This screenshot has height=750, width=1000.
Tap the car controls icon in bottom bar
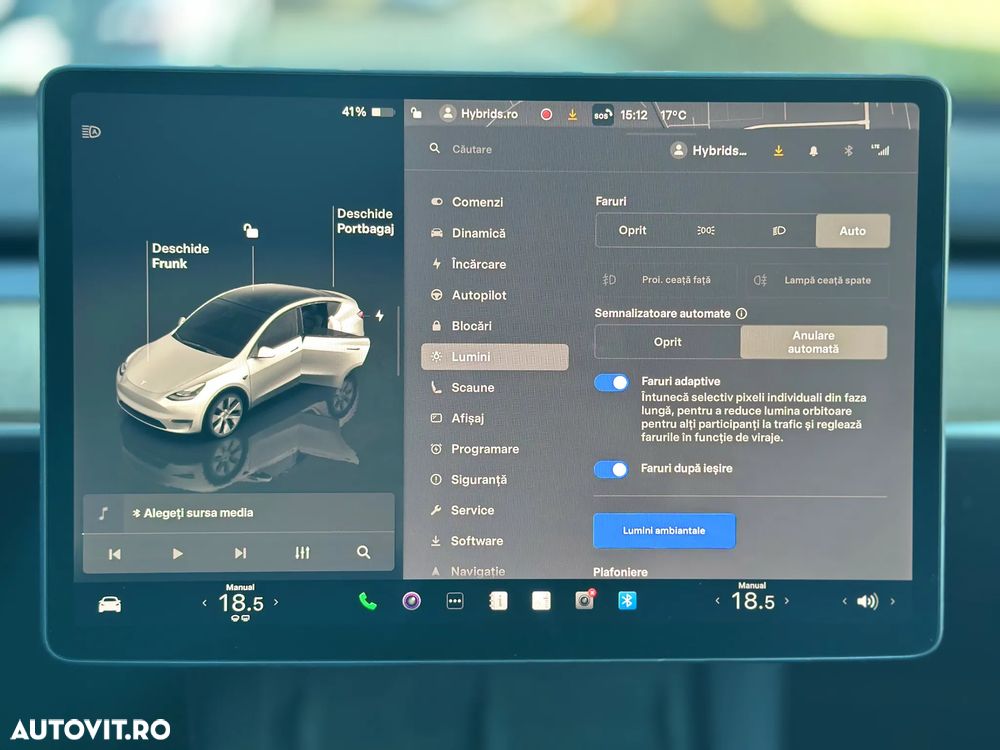click(x=110, y=604)
